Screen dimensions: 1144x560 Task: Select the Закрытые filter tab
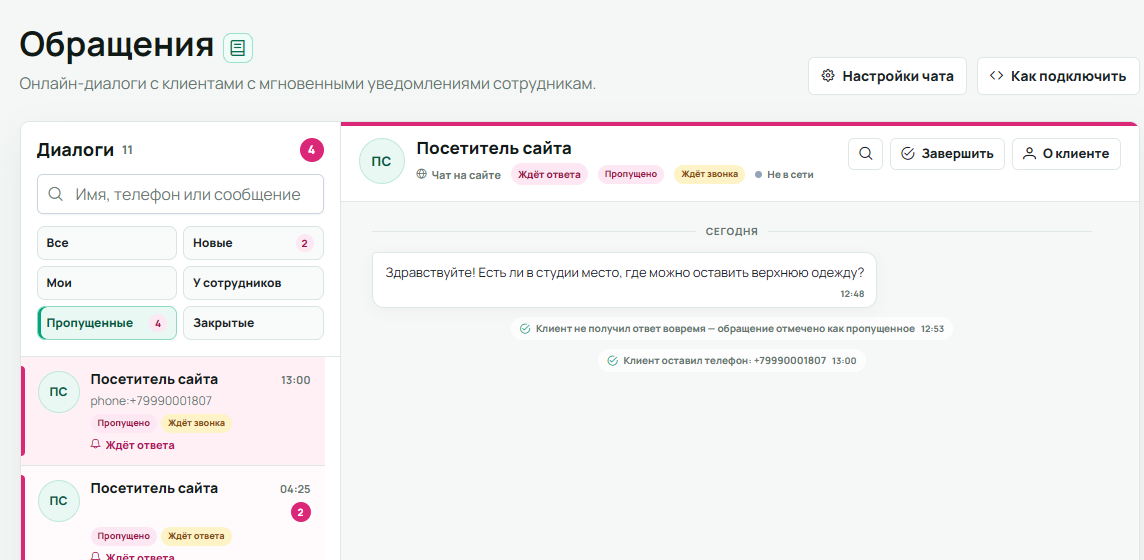coord(253,323)
